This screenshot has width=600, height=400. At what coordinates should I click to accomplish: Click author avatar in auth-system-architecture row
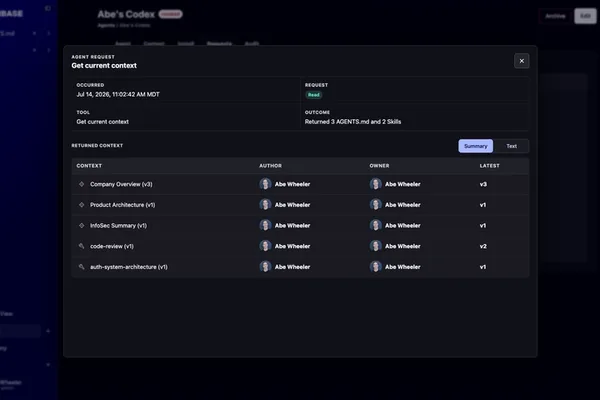point(265,267)
